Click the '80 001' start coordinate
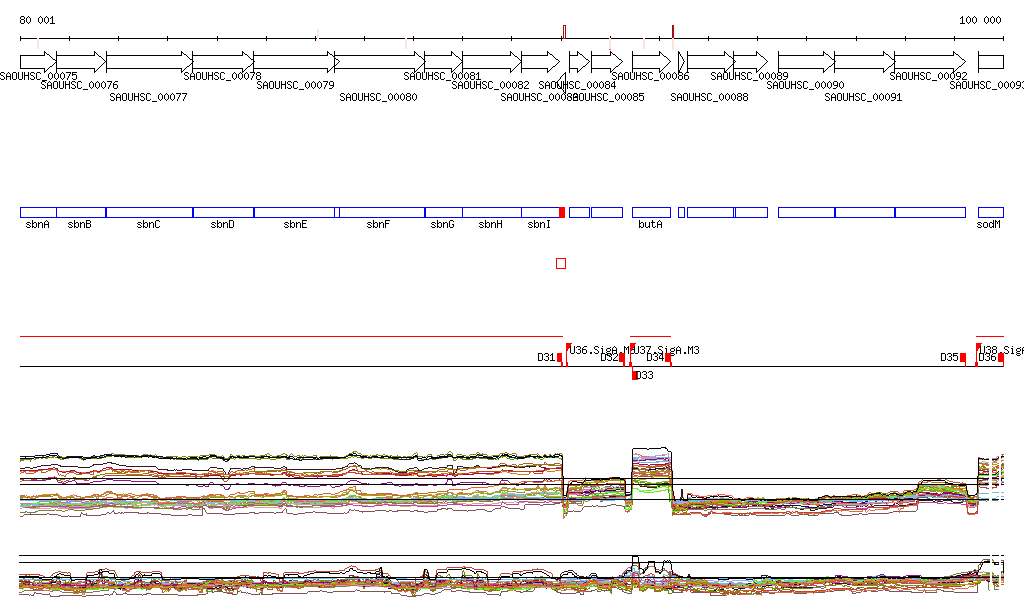The image size is (1024, 611). (37, 20)
